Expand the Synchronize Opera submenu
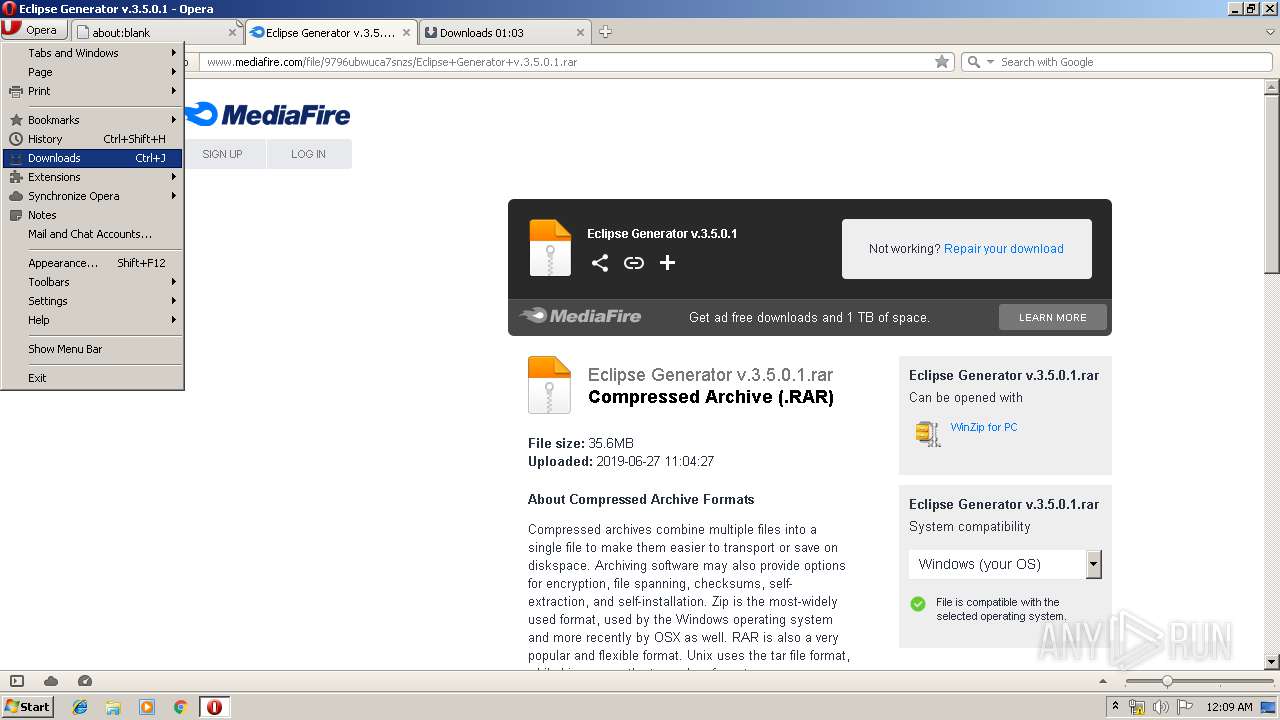The width and height of the screenshot is (1280, 720). pyautogui.click(x=92, y=196)
